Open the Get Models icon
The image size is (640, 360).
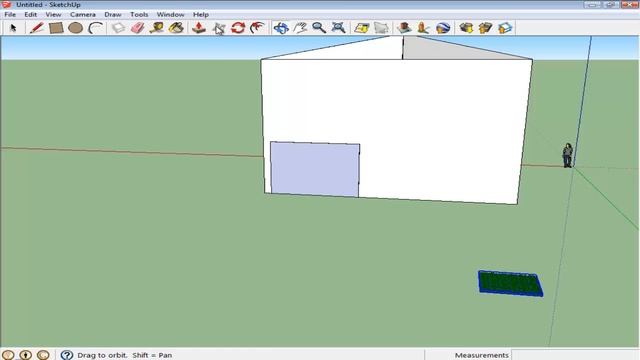tap(466, 28)
